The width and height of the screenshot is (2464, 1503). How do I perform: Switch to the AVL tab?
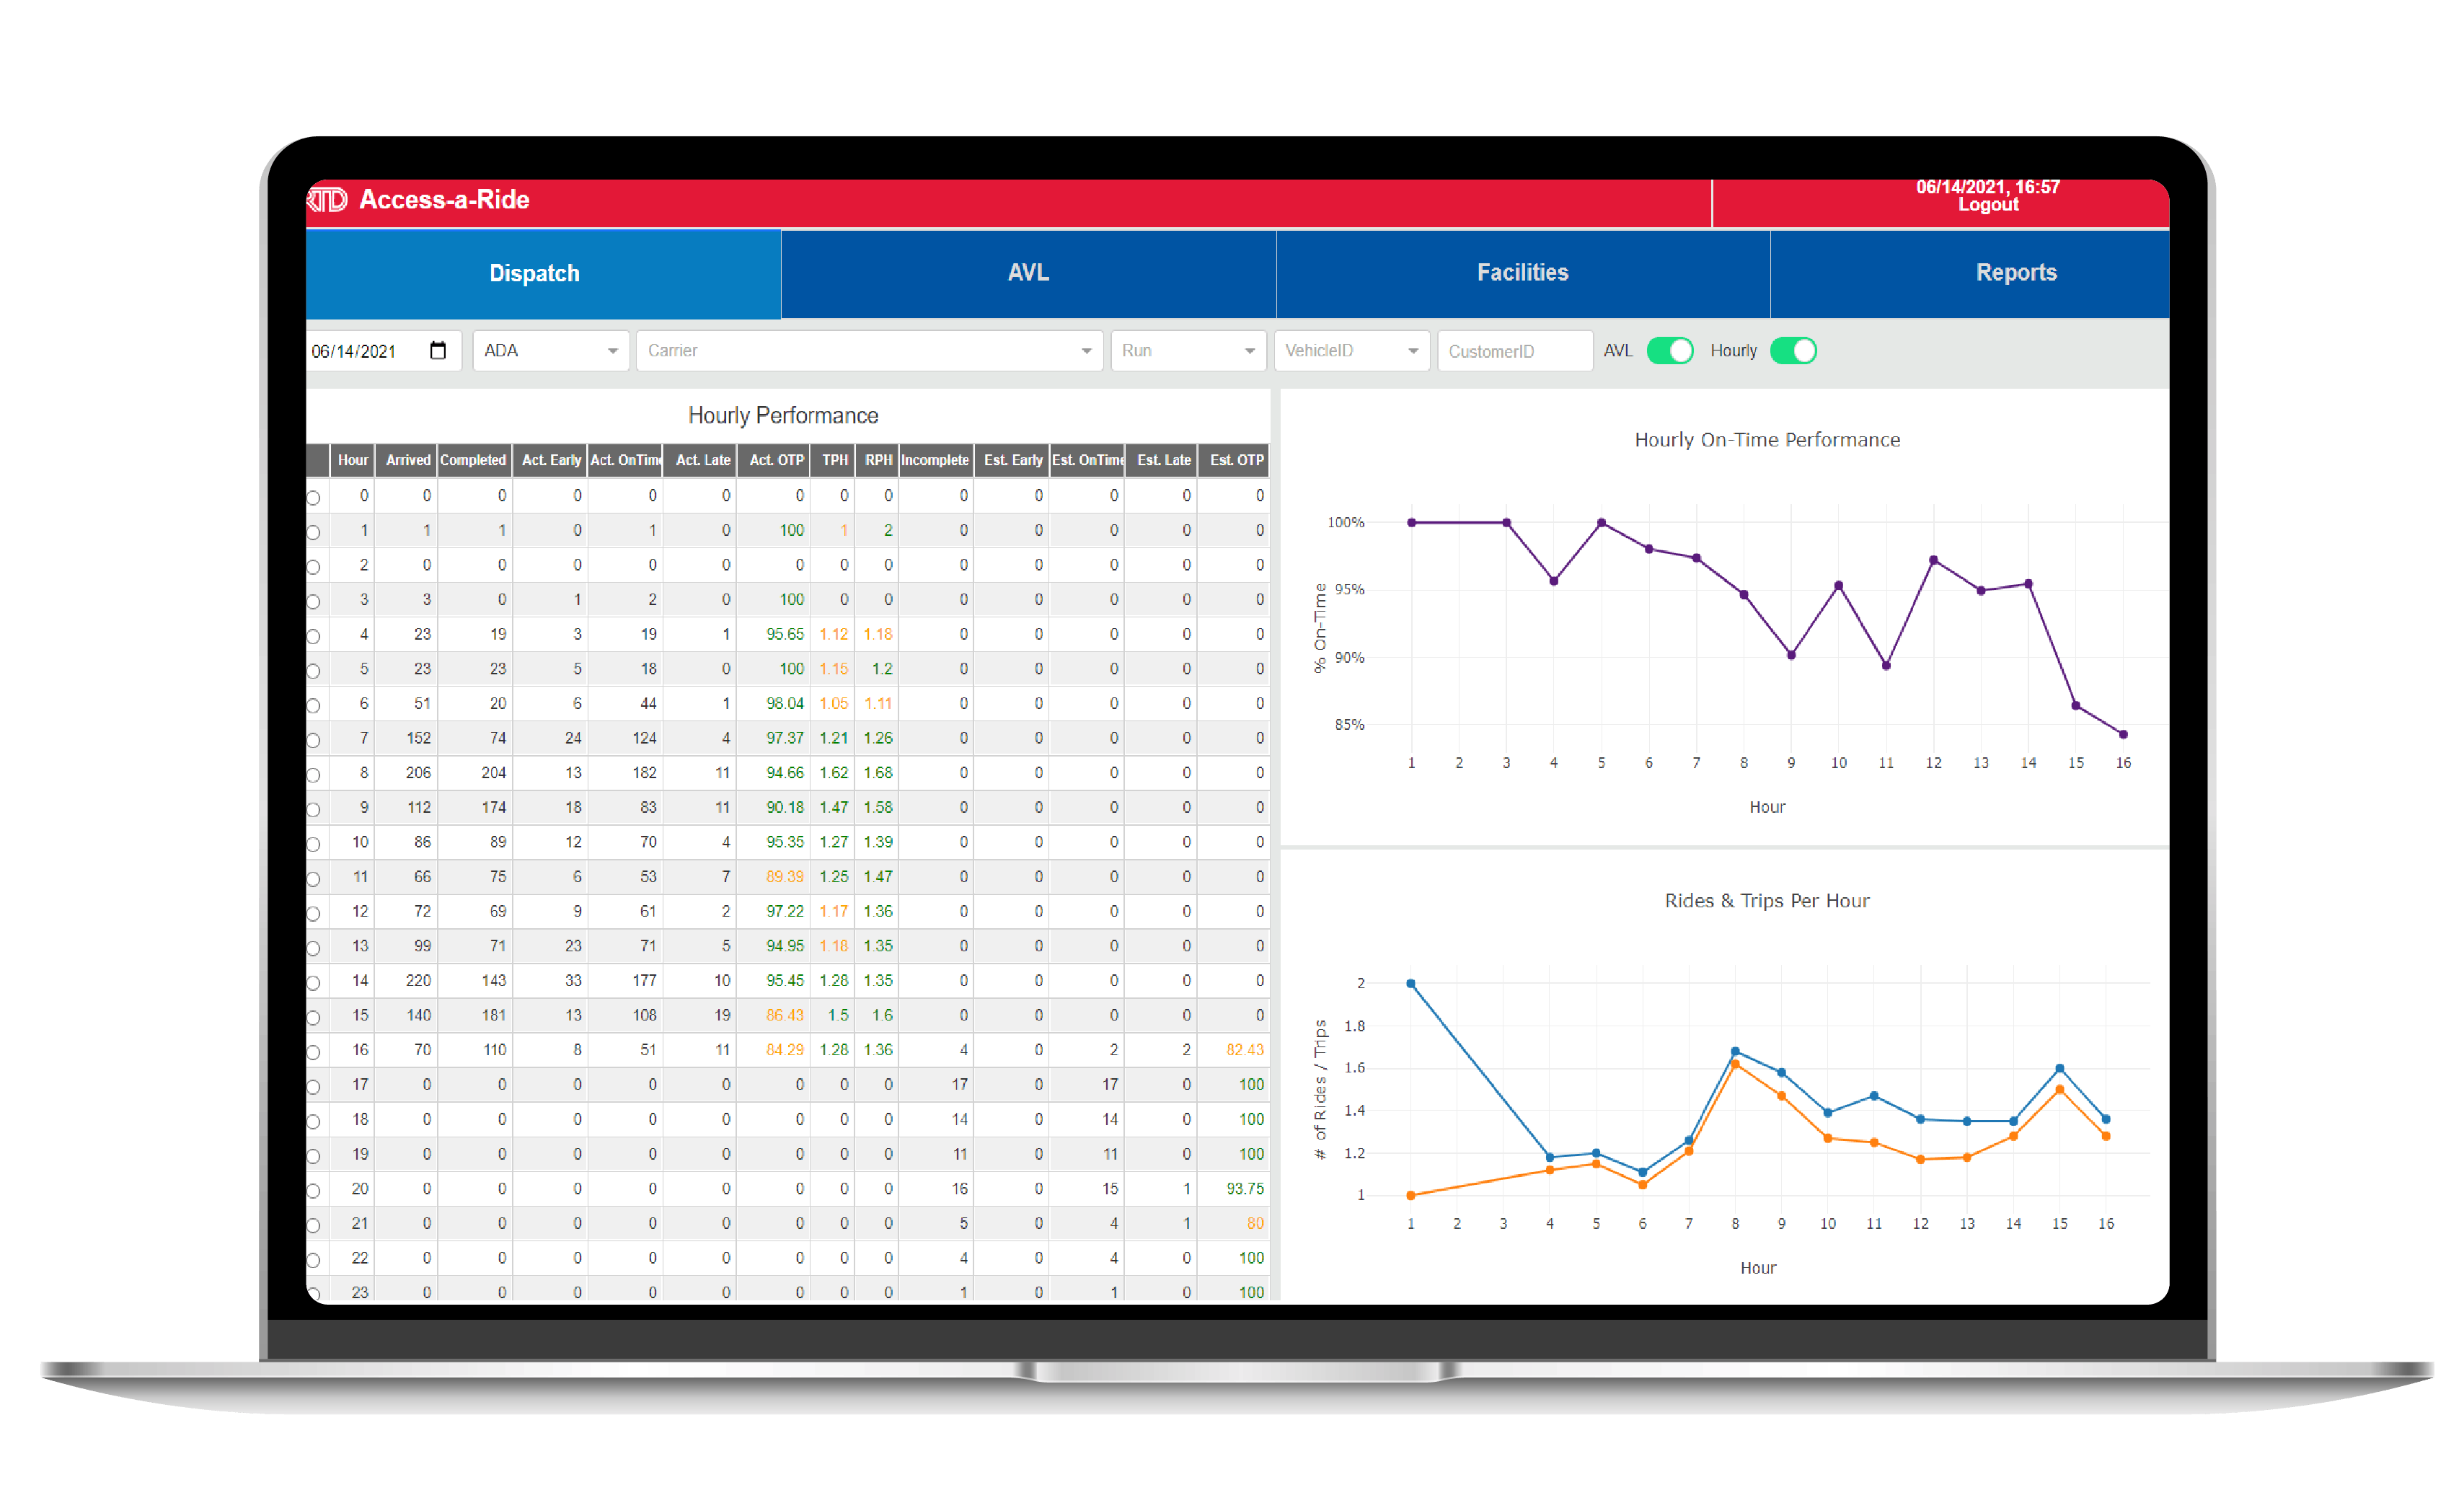(1028, 272)
